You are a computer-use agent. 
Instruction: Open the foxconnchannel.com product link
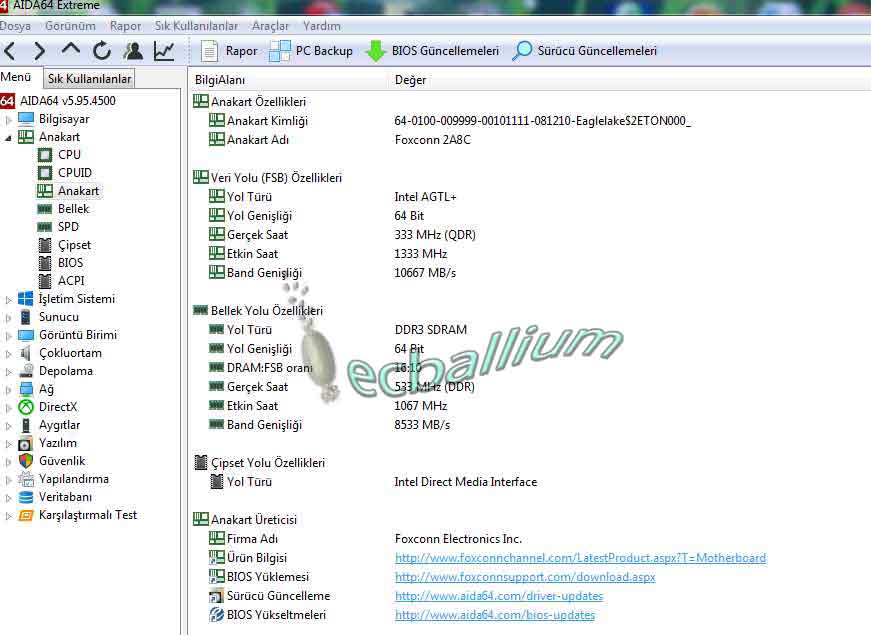580,558
